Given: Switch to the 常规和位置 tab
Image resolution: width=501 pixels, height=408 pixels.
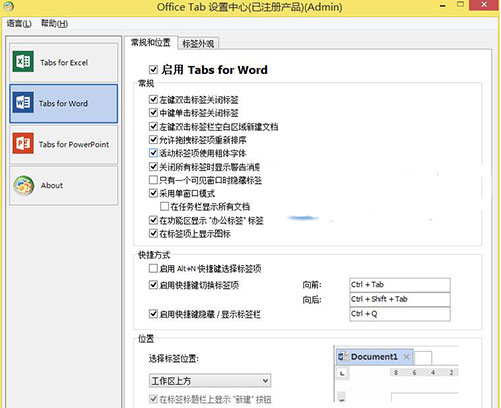Looking at the screenshot, I should click(x=151, y=43).
